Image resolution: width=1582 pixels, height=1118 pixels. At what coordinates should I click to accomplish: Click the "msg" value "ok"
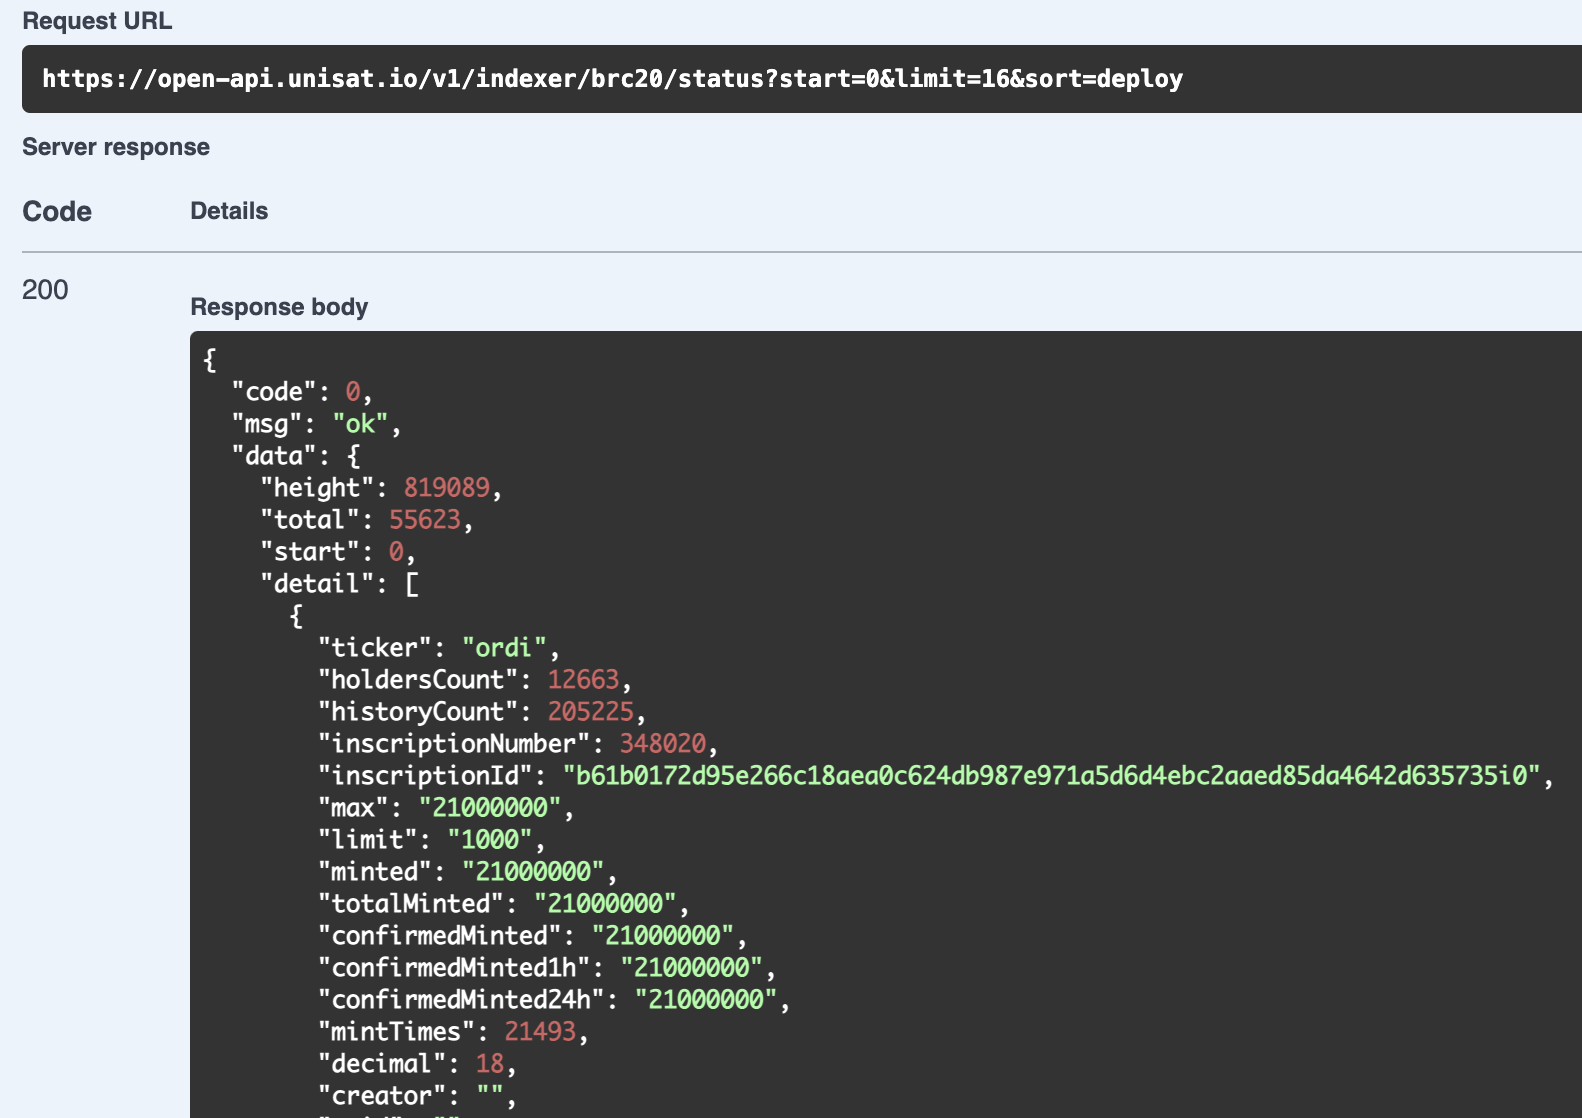click(x=360, y=424)
